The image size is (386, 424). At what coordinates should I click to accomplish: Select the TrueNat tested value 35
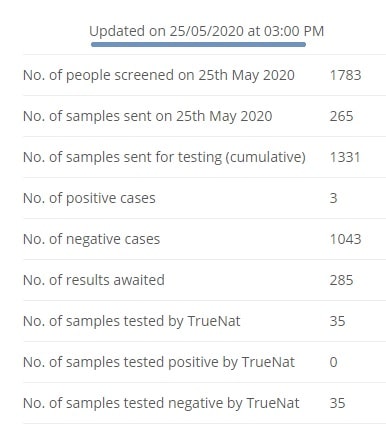(337, 321)
